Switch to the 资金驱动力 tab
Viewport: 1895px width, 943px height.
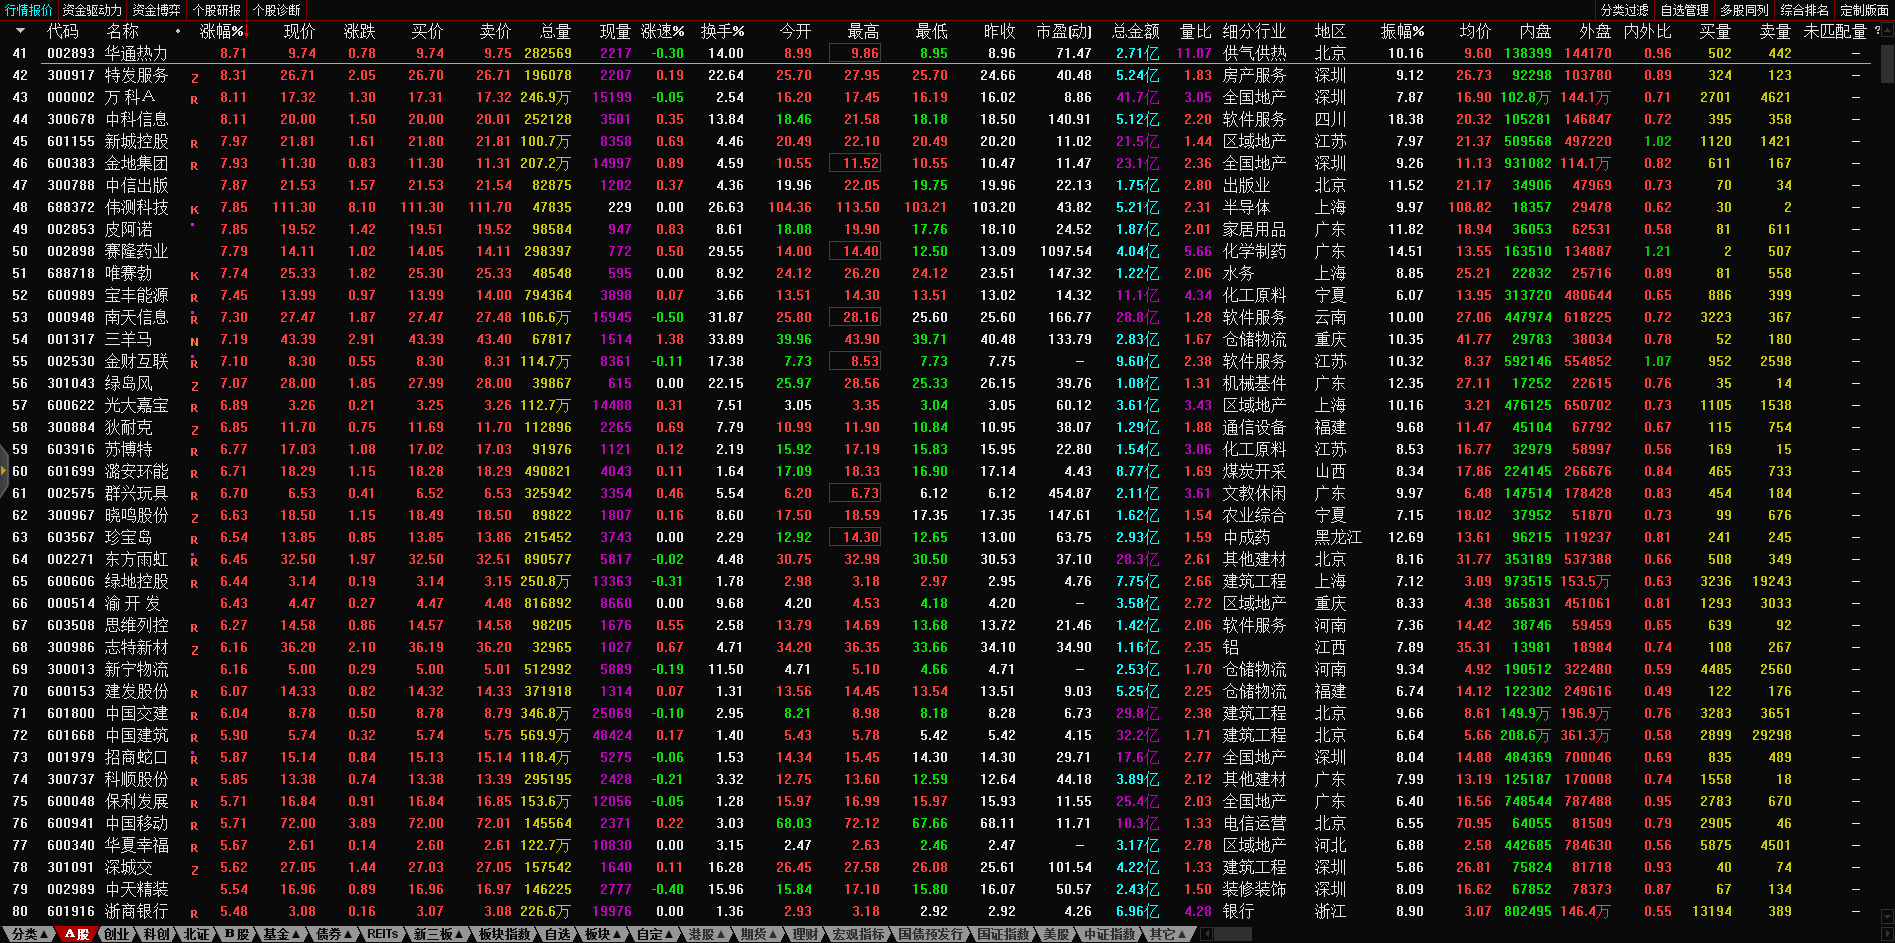click(91, 10)
